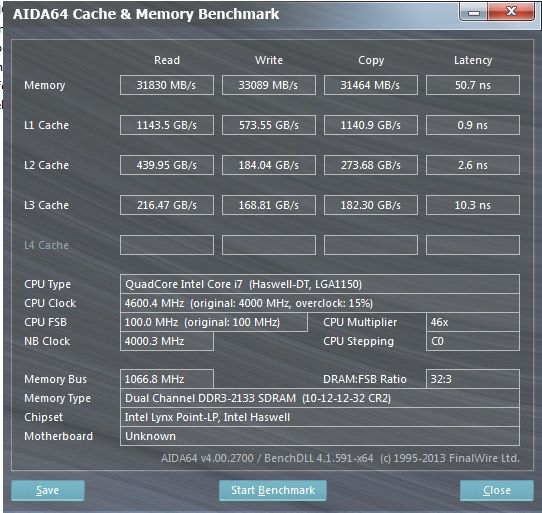
Task: Click L3 Cache Latency 10.3 ns
Action: [473, 205]
